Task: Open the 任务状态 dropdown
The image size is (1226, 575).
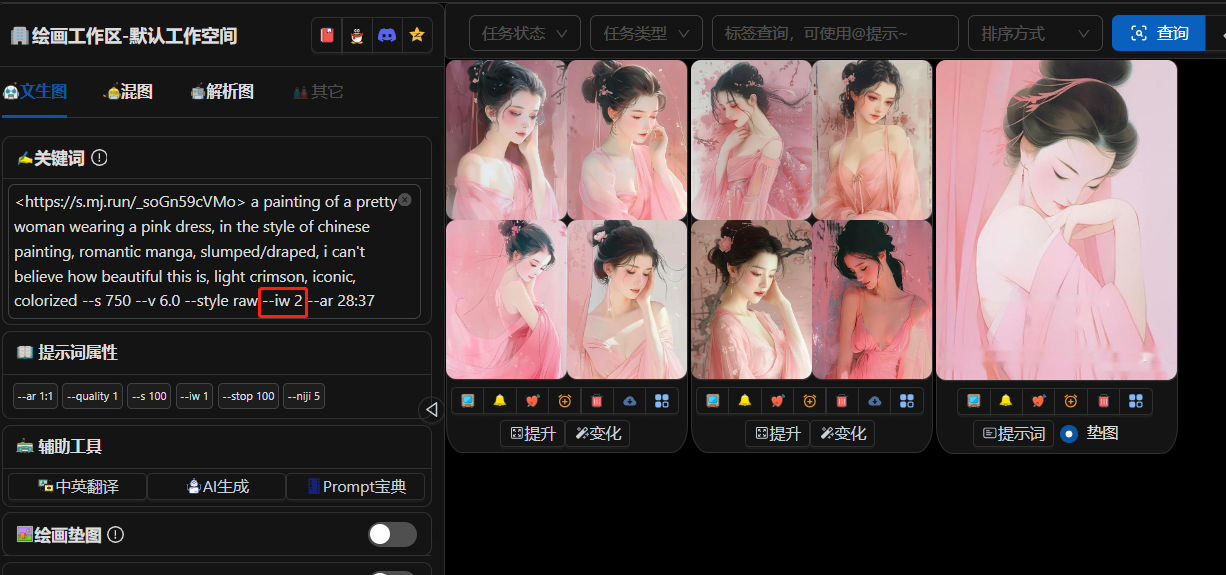Action: (524, 33)
